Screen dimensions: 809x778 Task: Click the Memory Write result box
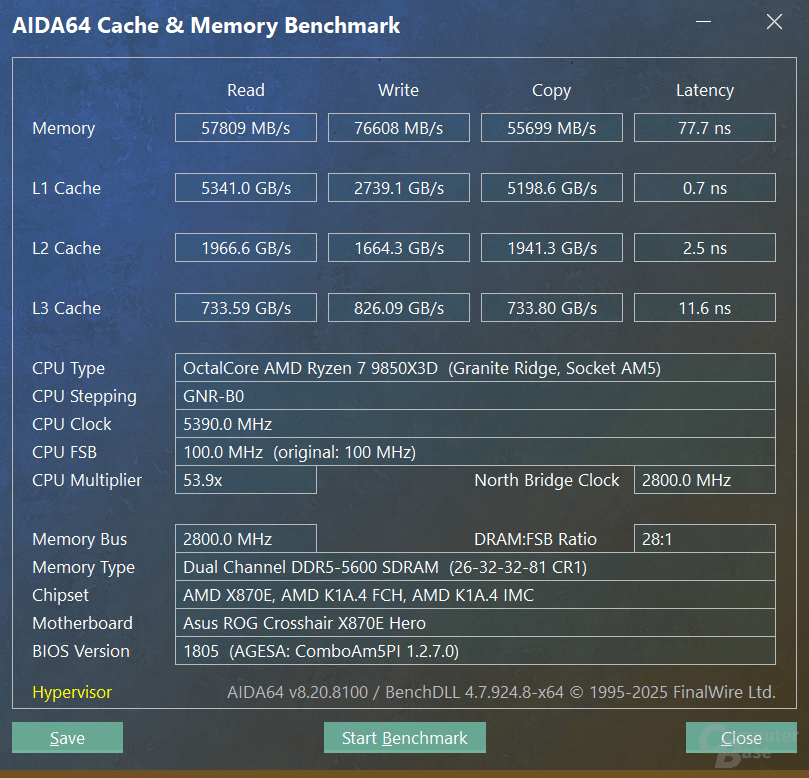pyautogui.click(x=398, y=128)
